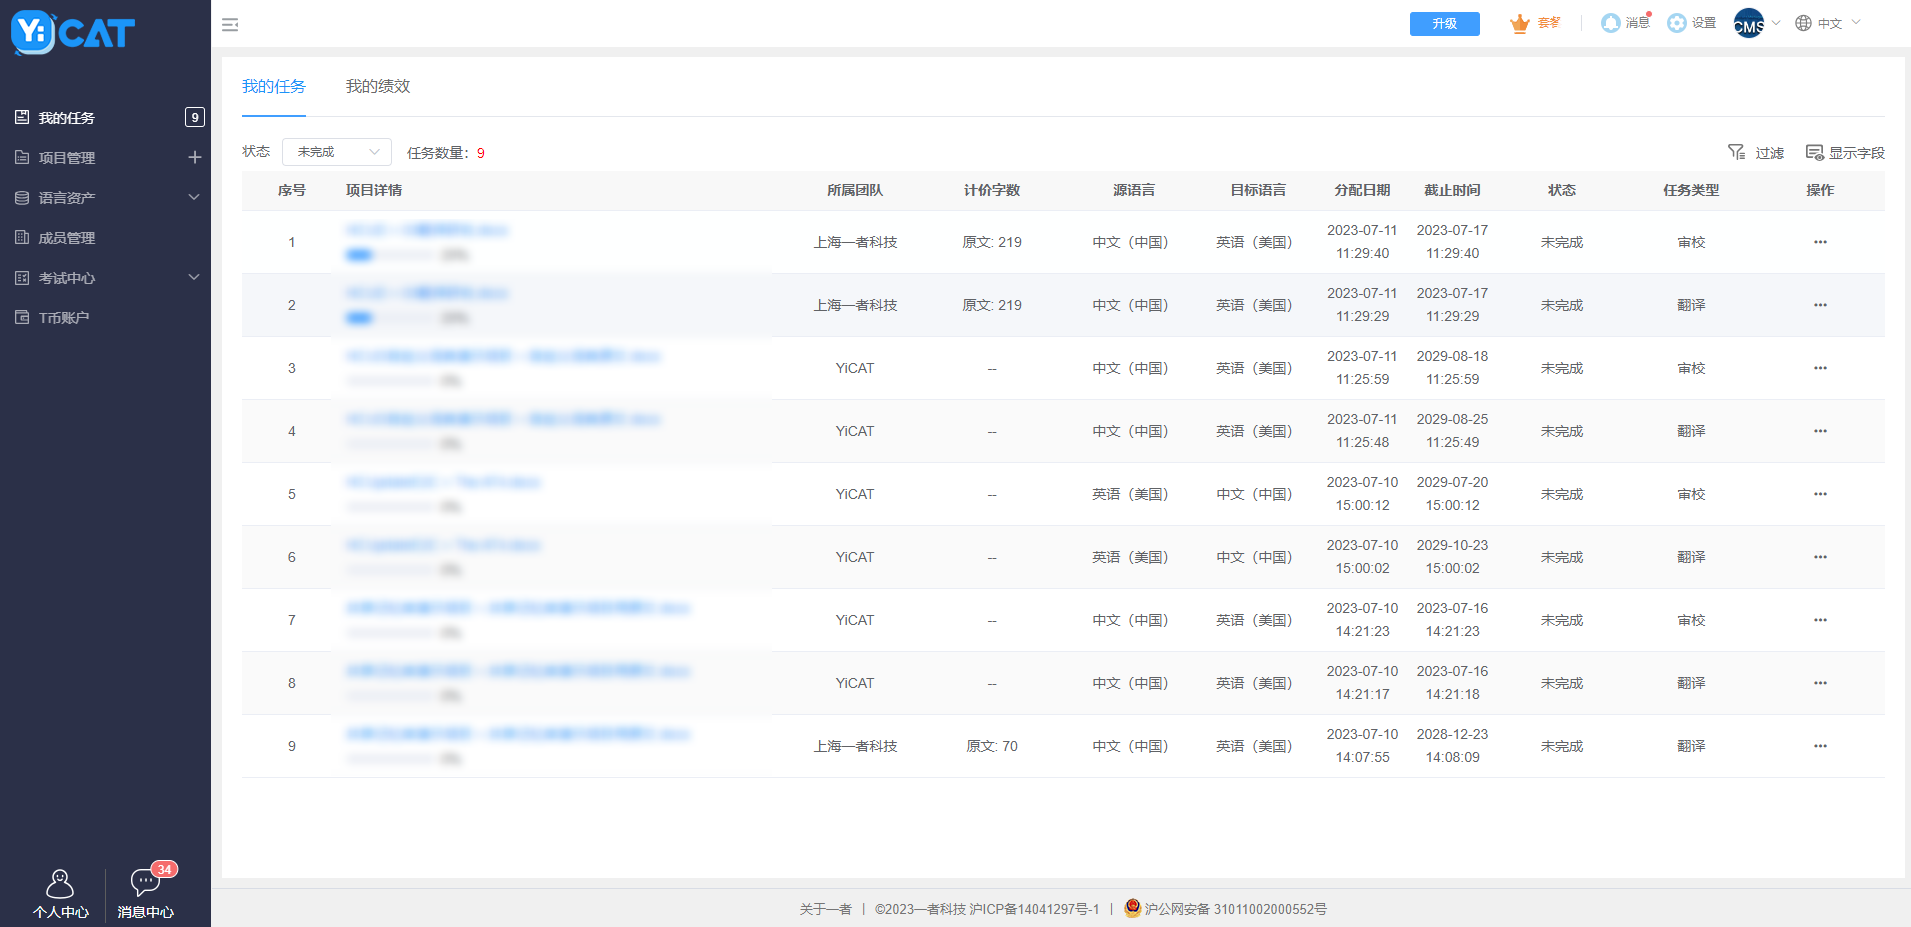Open the 消息 notification bell icon
Viewport: 1911px width, 927px height.
[x=1611, y=23]
